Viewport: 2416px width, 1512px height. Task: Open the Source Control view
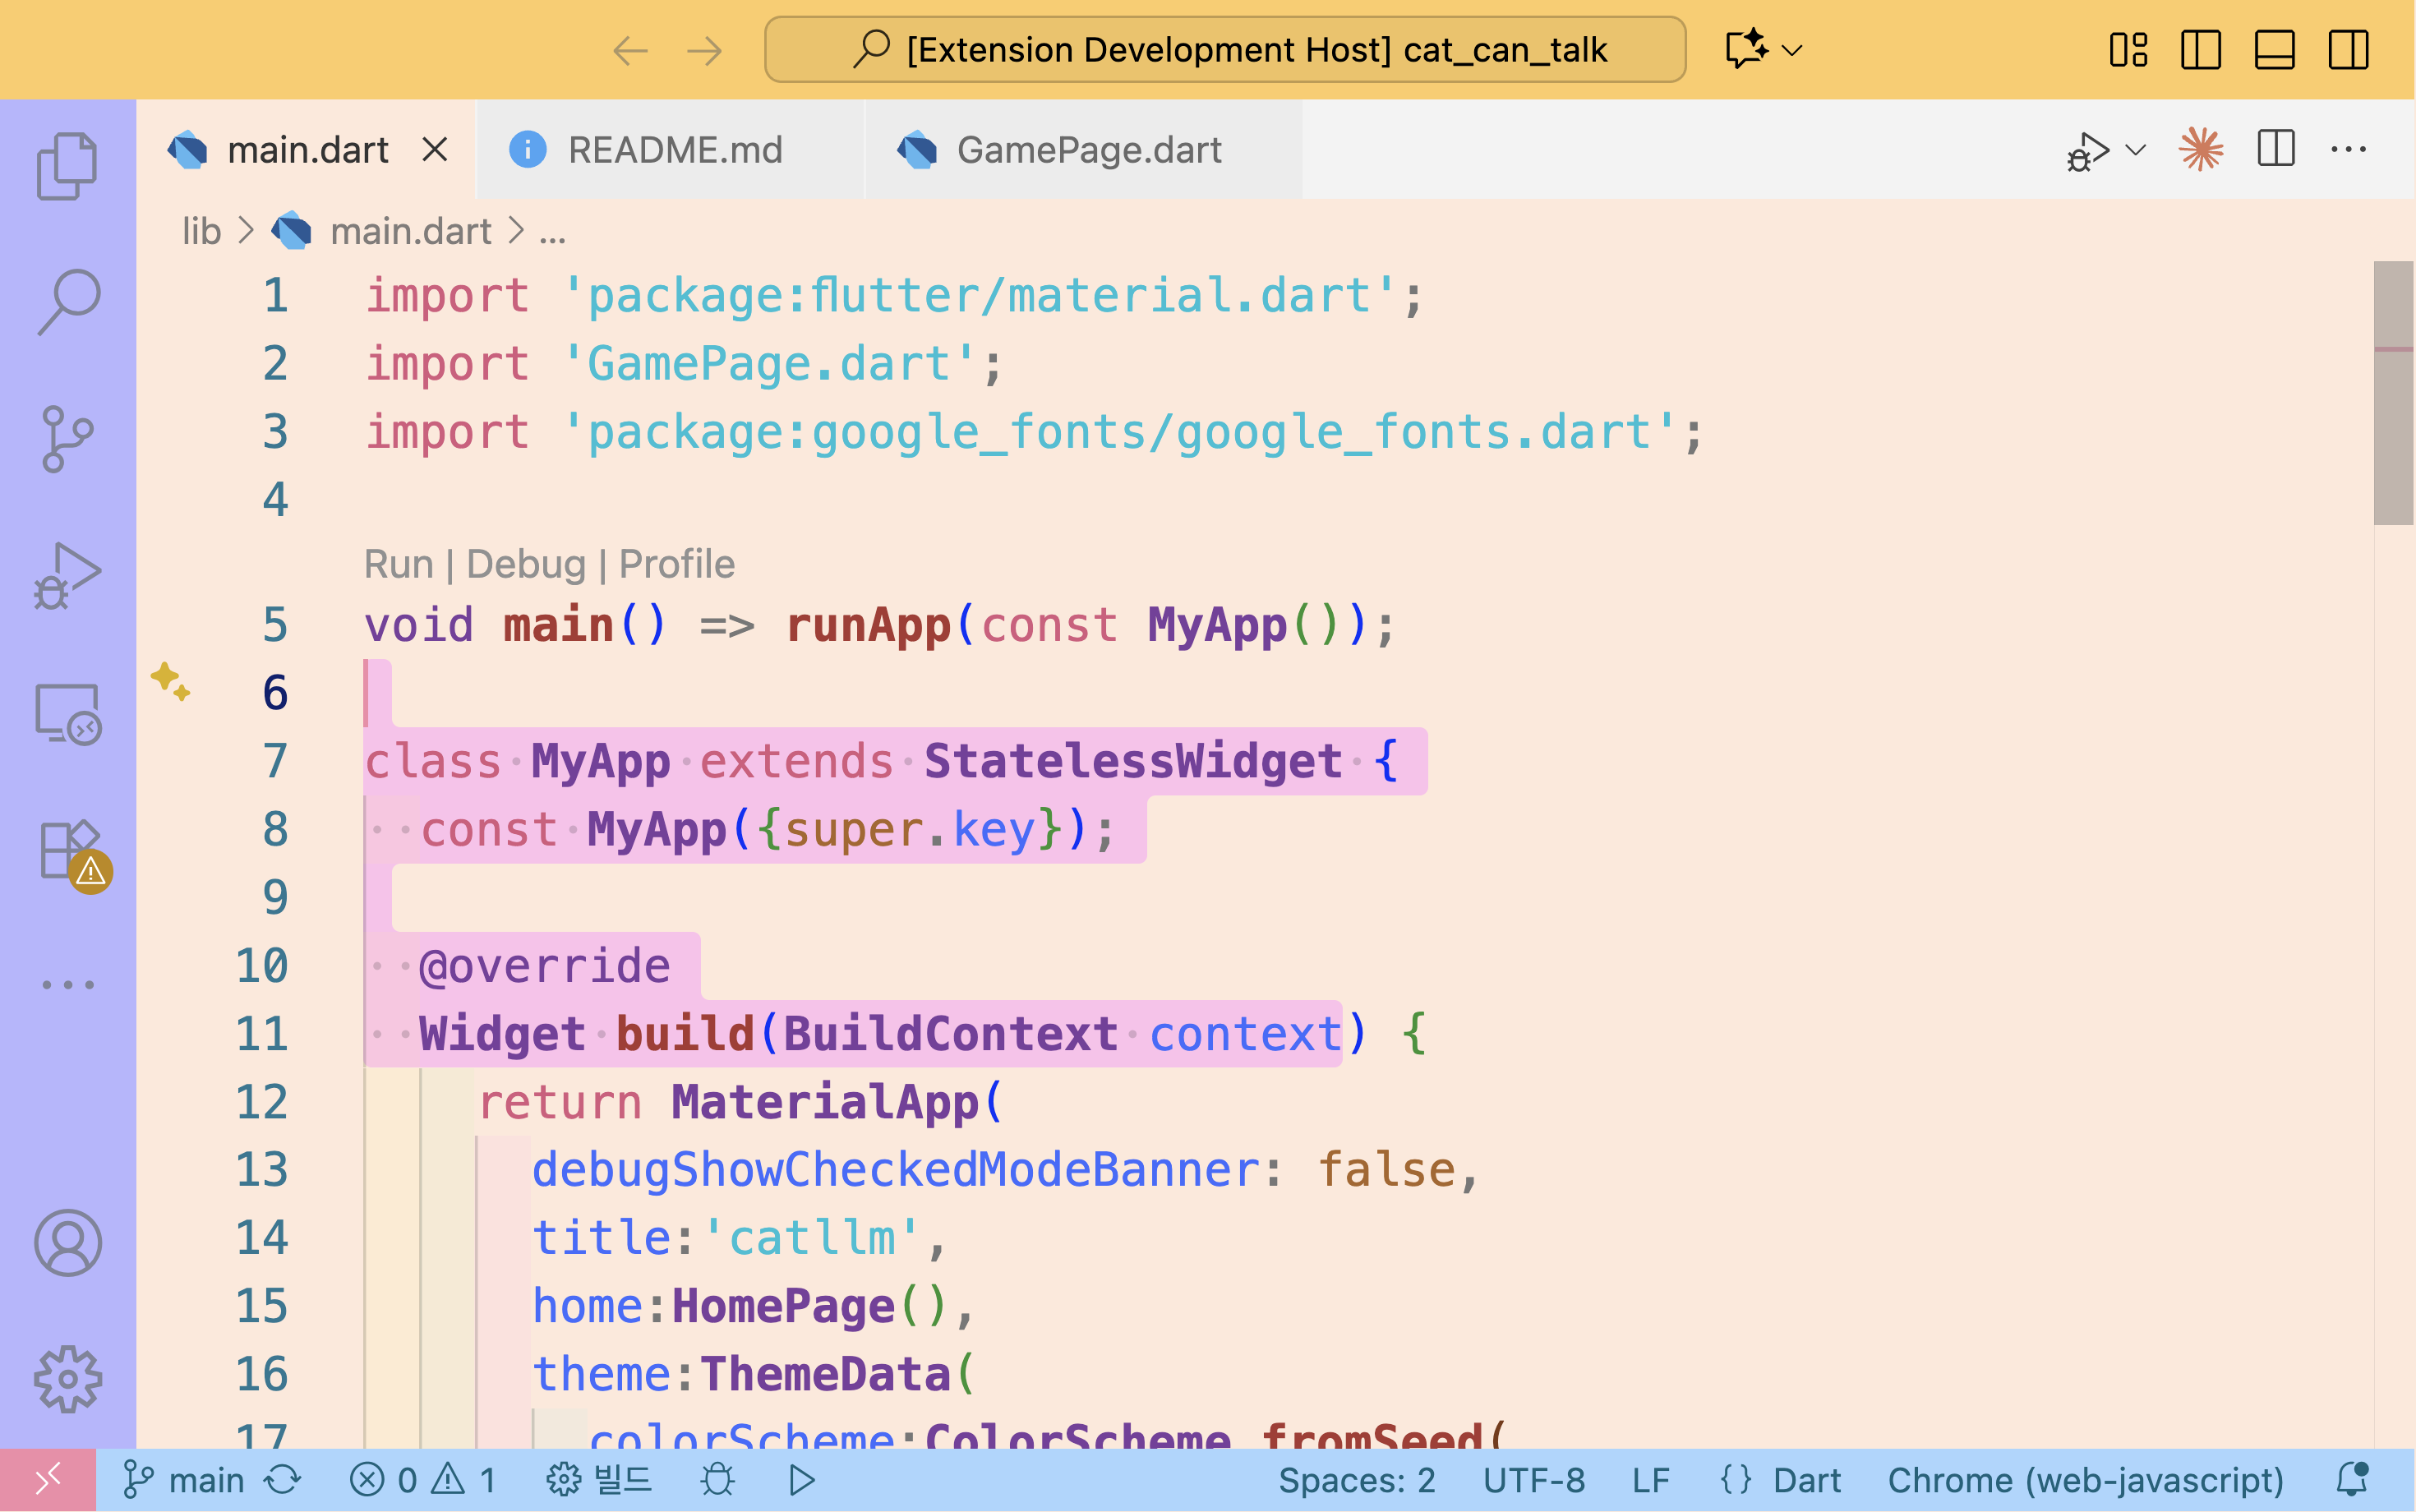point(67,438)
